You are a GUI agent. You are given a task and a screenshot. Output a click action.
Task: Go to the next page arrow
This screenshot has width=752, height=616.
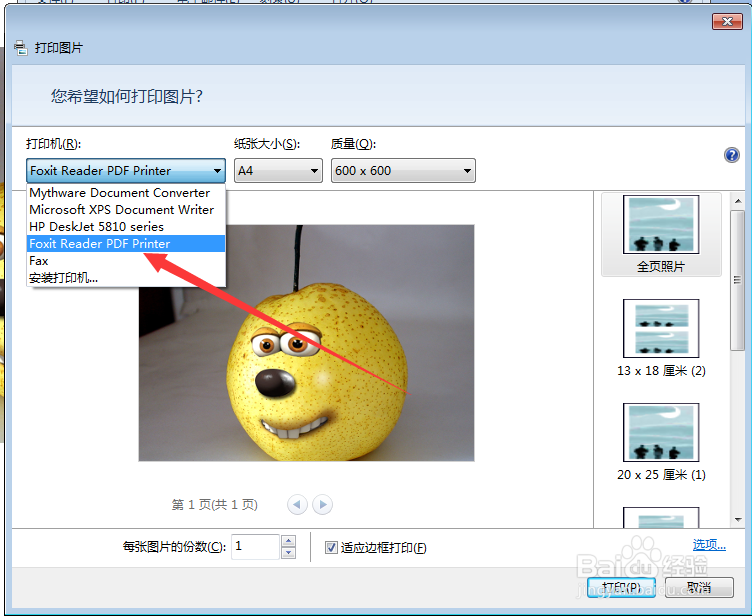[322, 505]
